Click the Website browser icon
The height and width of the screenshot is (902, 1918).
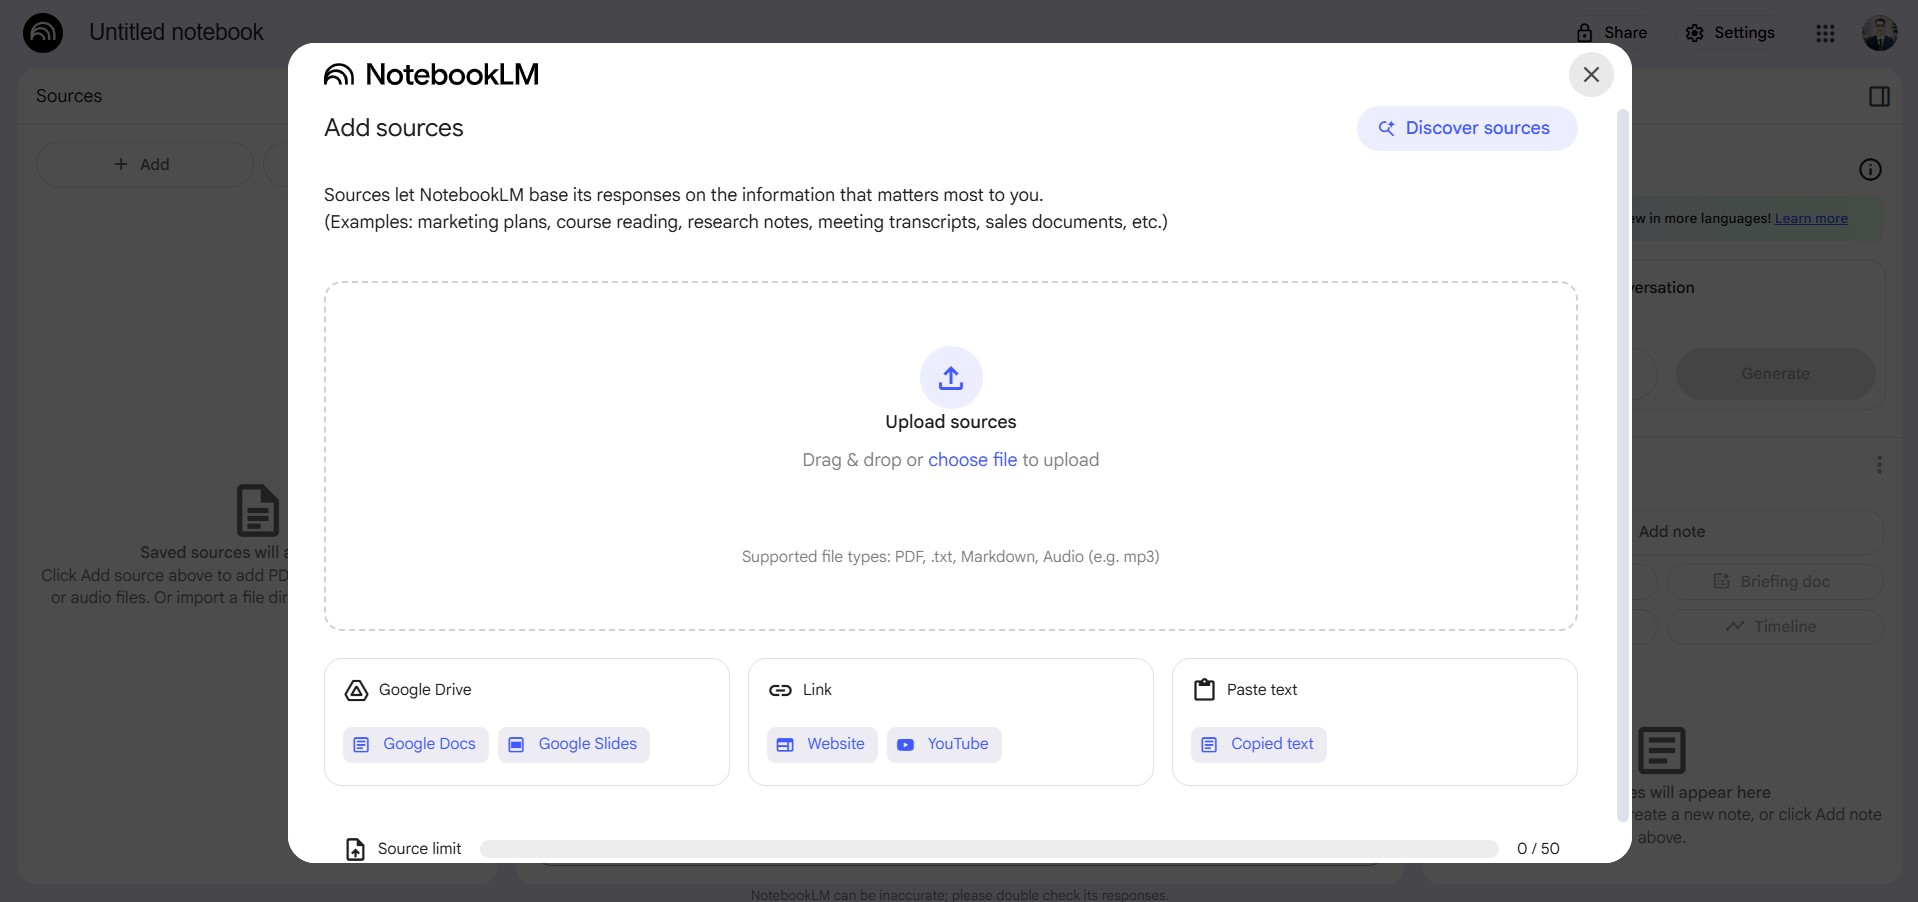point(786,745)
